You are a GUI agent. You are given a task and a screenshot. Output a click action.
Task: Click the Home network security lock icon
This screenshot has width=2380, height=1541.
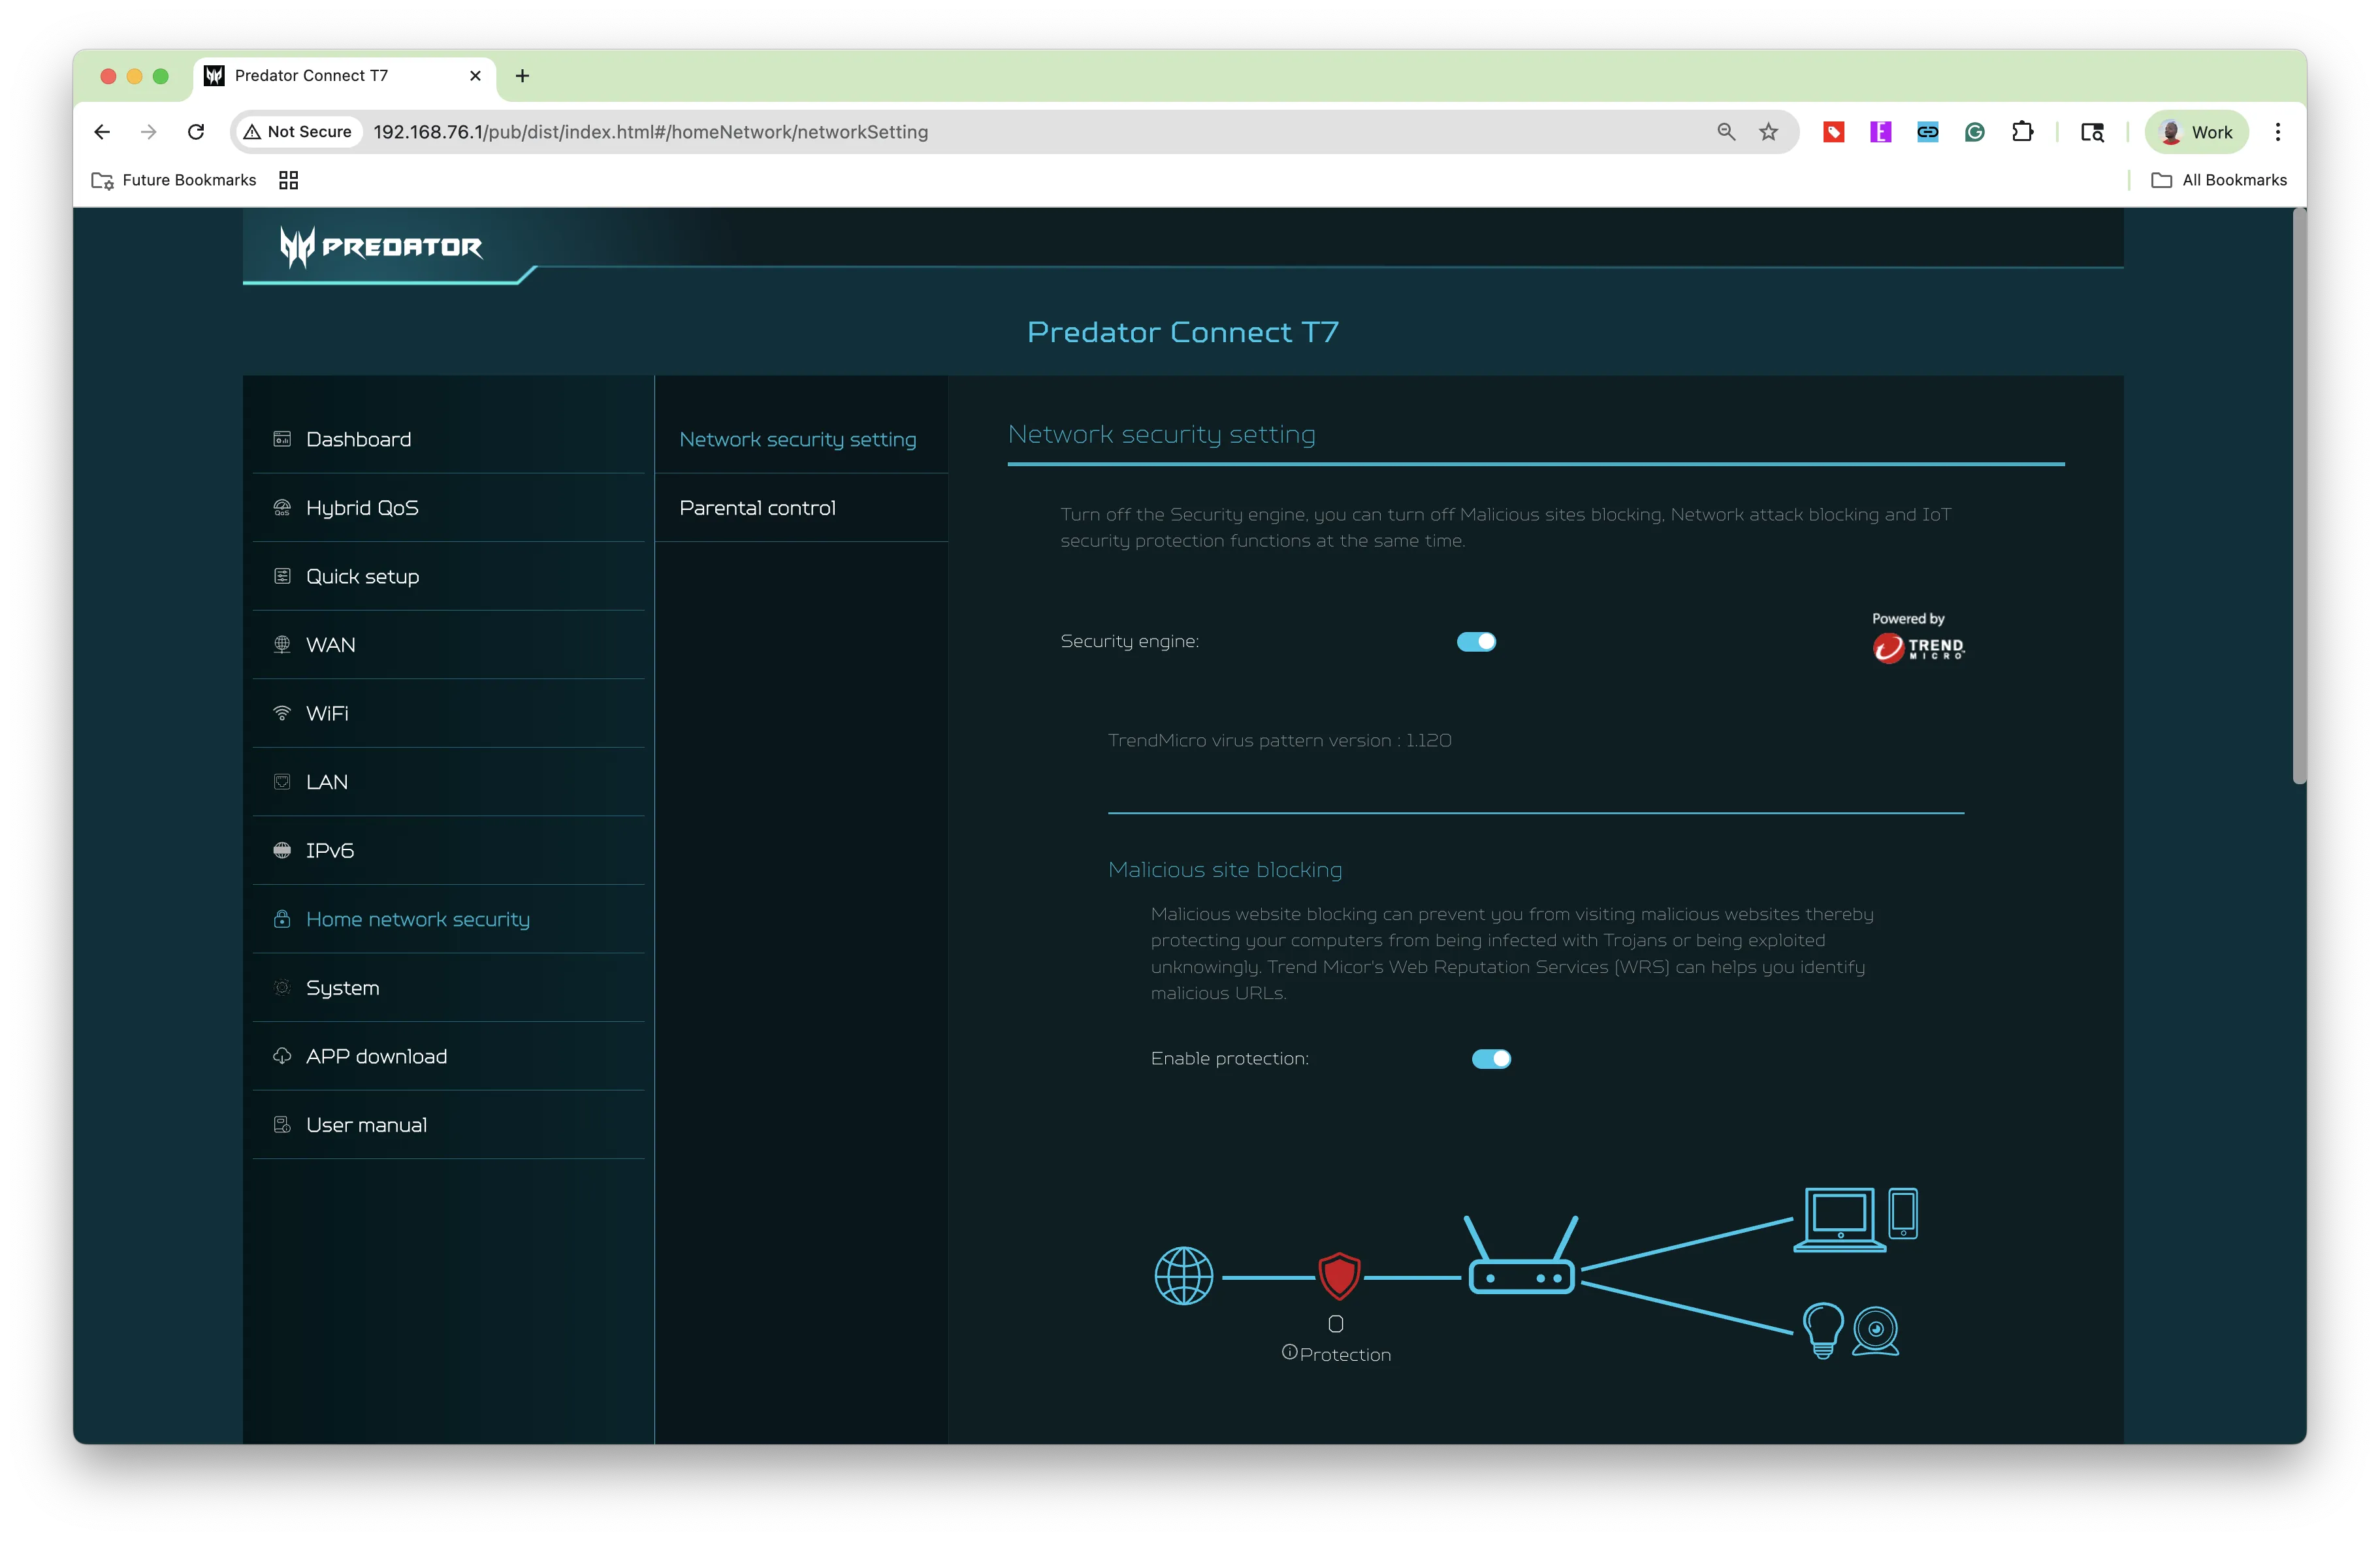[282, 919]
